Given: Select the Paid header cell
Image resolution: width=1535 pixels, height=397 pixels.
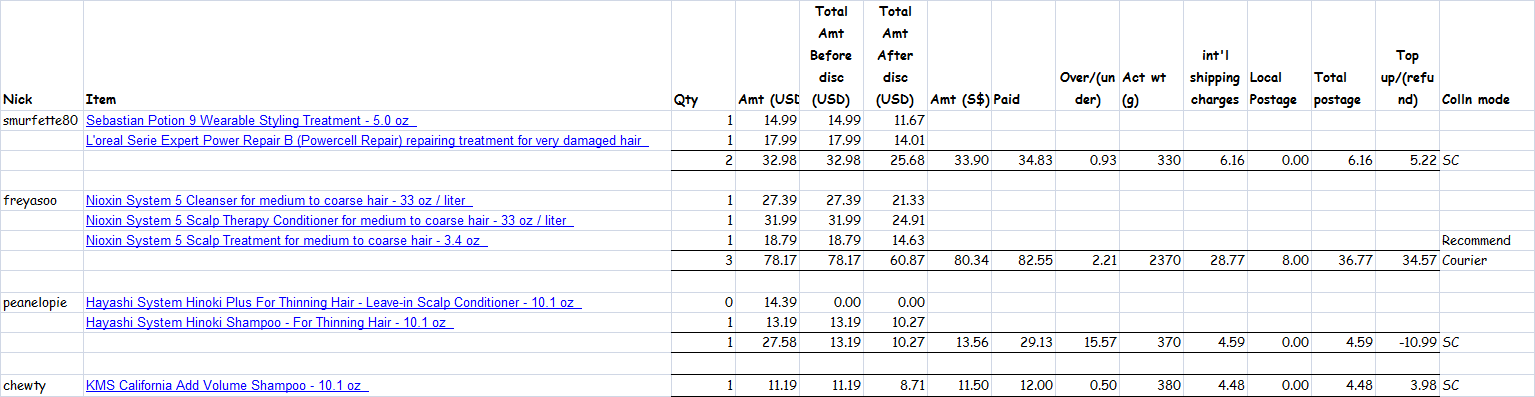Looking at the screenshot, I should (1024, 55).
